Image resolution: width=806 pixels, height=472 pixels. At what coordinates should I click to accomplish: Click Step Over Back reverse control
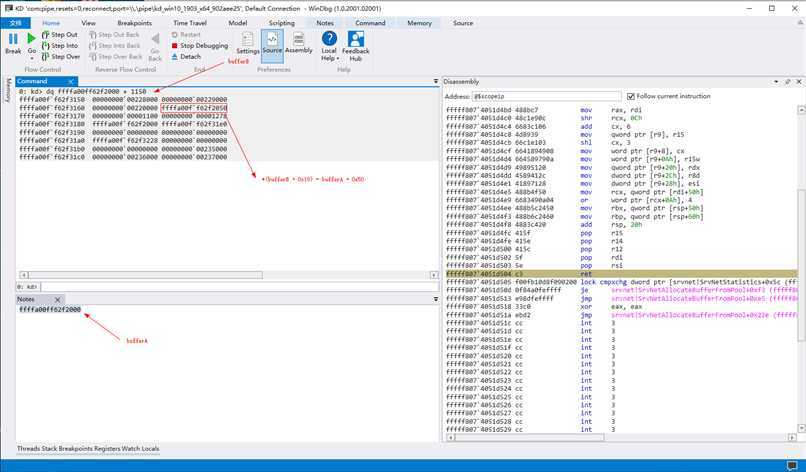point(115,57)
